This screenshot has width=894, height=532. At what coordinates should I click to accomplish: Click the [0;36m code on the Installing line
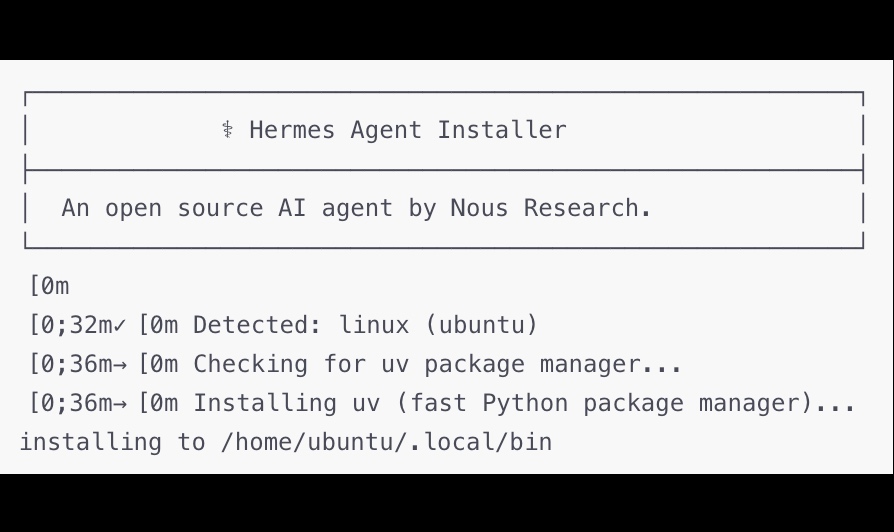(71, 403)
